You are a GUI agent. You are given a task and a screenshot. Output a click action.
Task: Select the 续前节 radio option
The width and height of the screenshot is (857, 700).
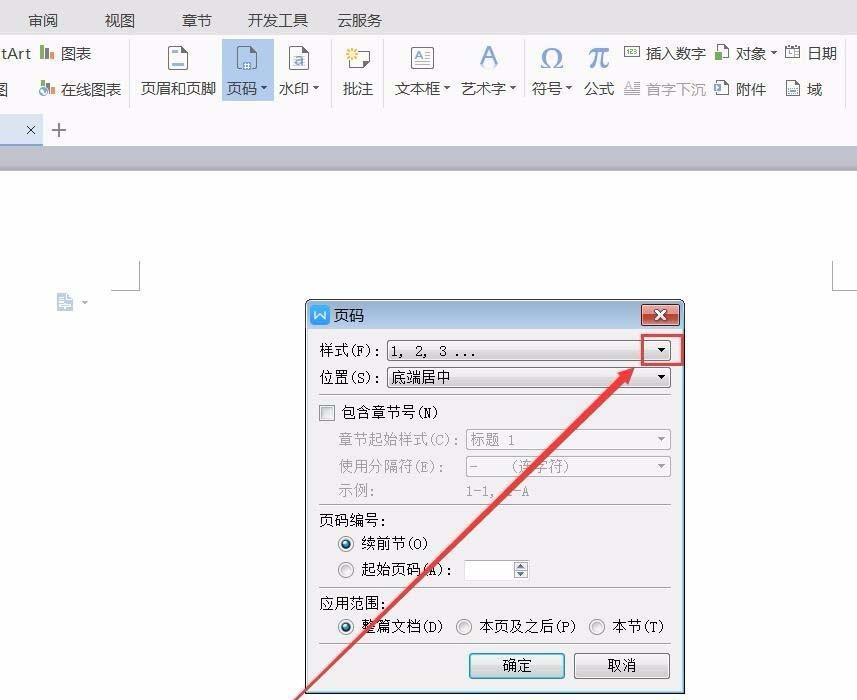pyautogui.click(x=346, y=544)
